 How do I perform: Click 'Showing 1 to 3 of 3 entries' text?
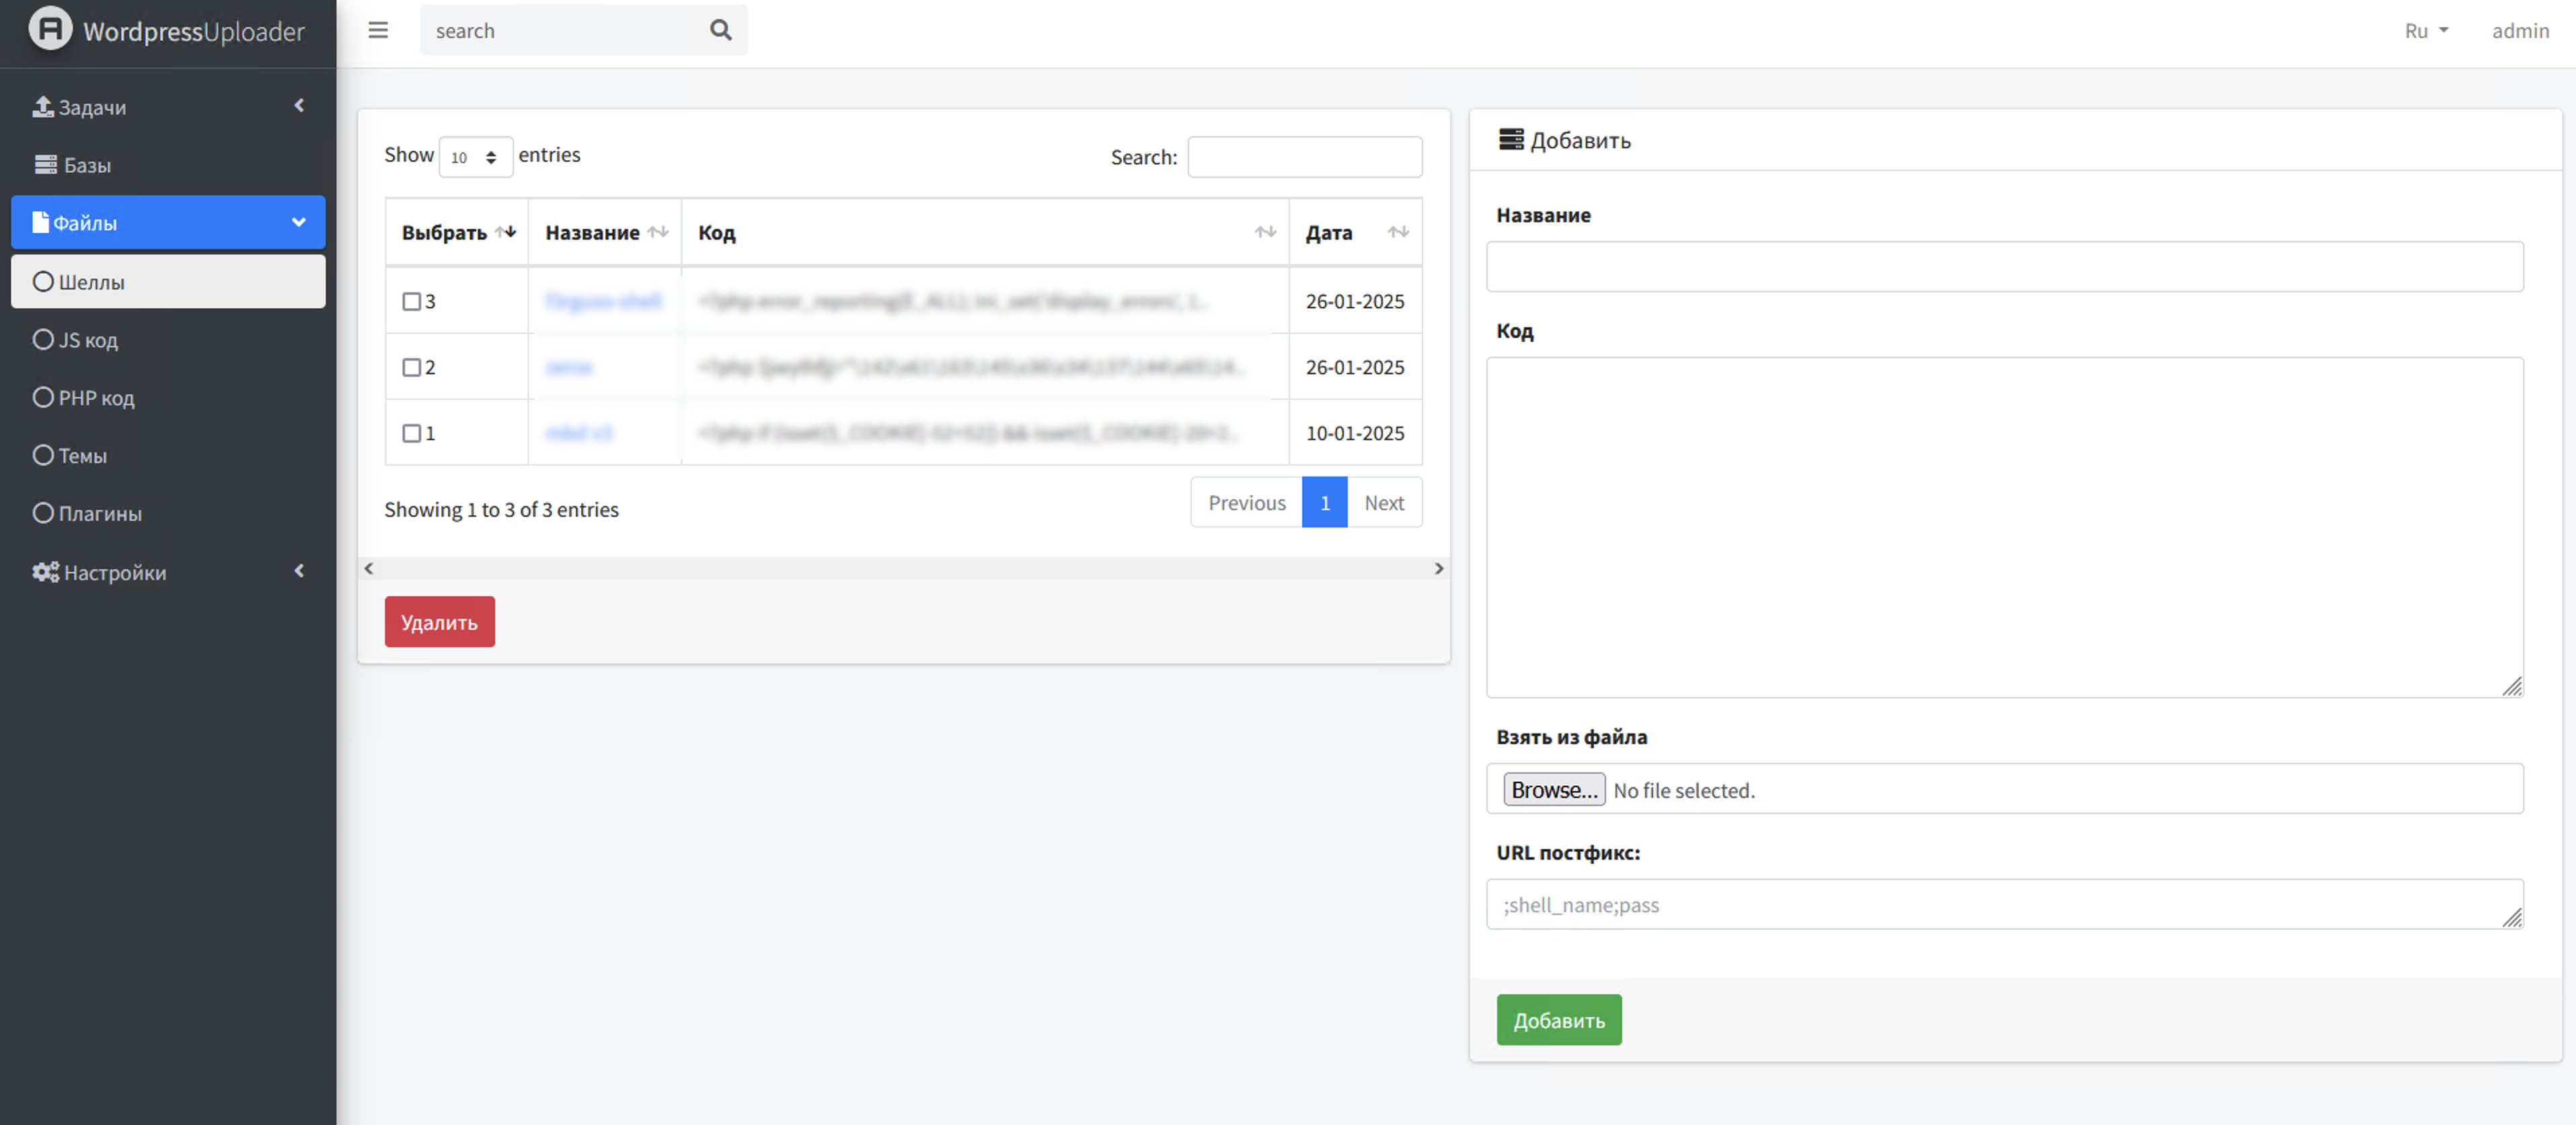pyautogui.click(x=501, y=509)
